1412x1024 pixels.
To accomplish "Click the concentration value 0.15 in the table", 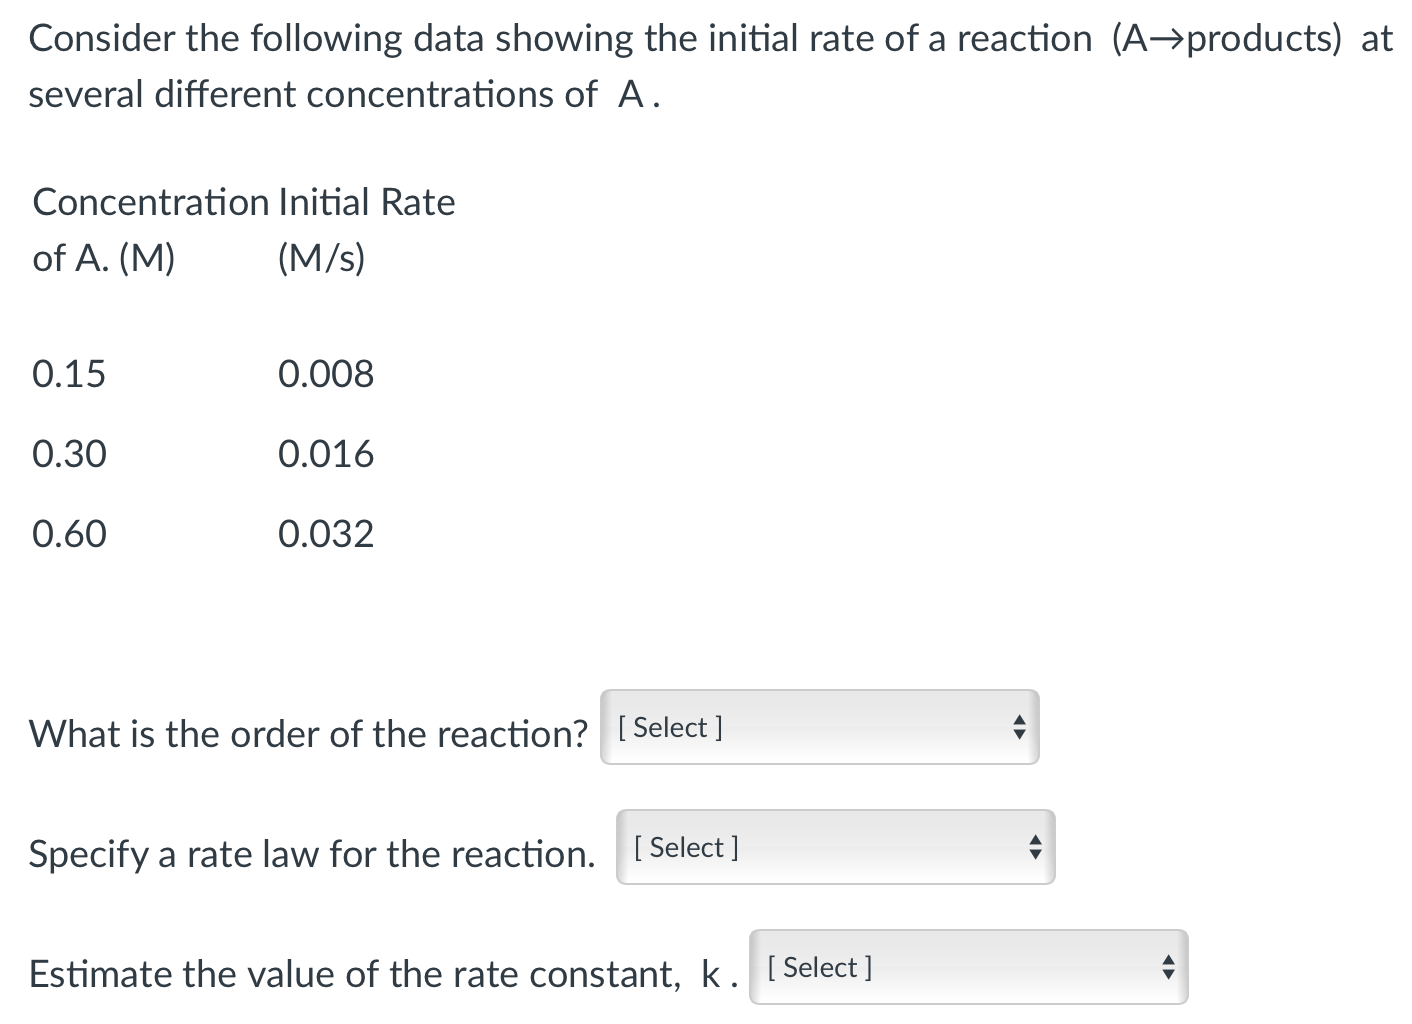I will 68,373.
